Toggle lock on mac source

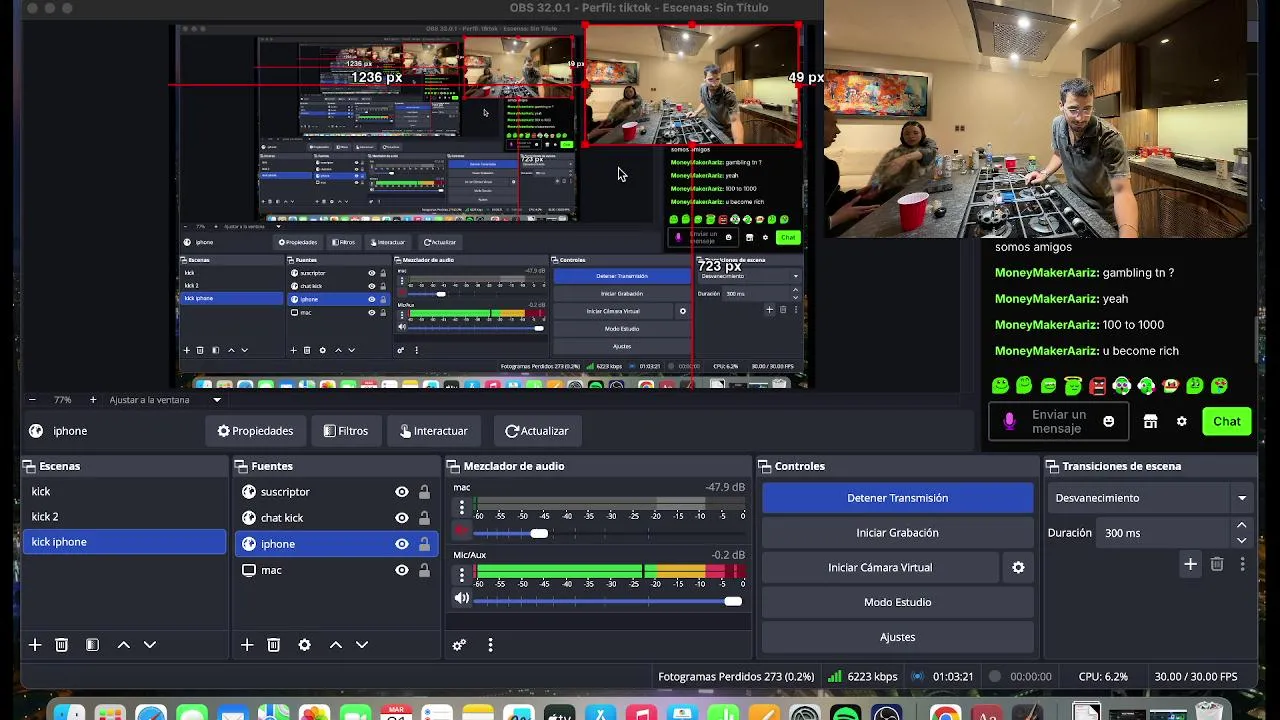(425, 570)
